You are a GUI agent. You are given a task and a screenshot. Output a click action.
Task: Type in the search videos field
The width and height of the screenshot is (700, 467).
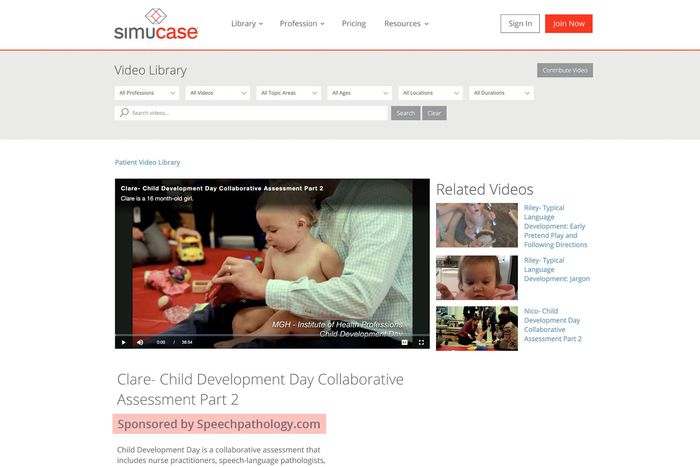255,113
